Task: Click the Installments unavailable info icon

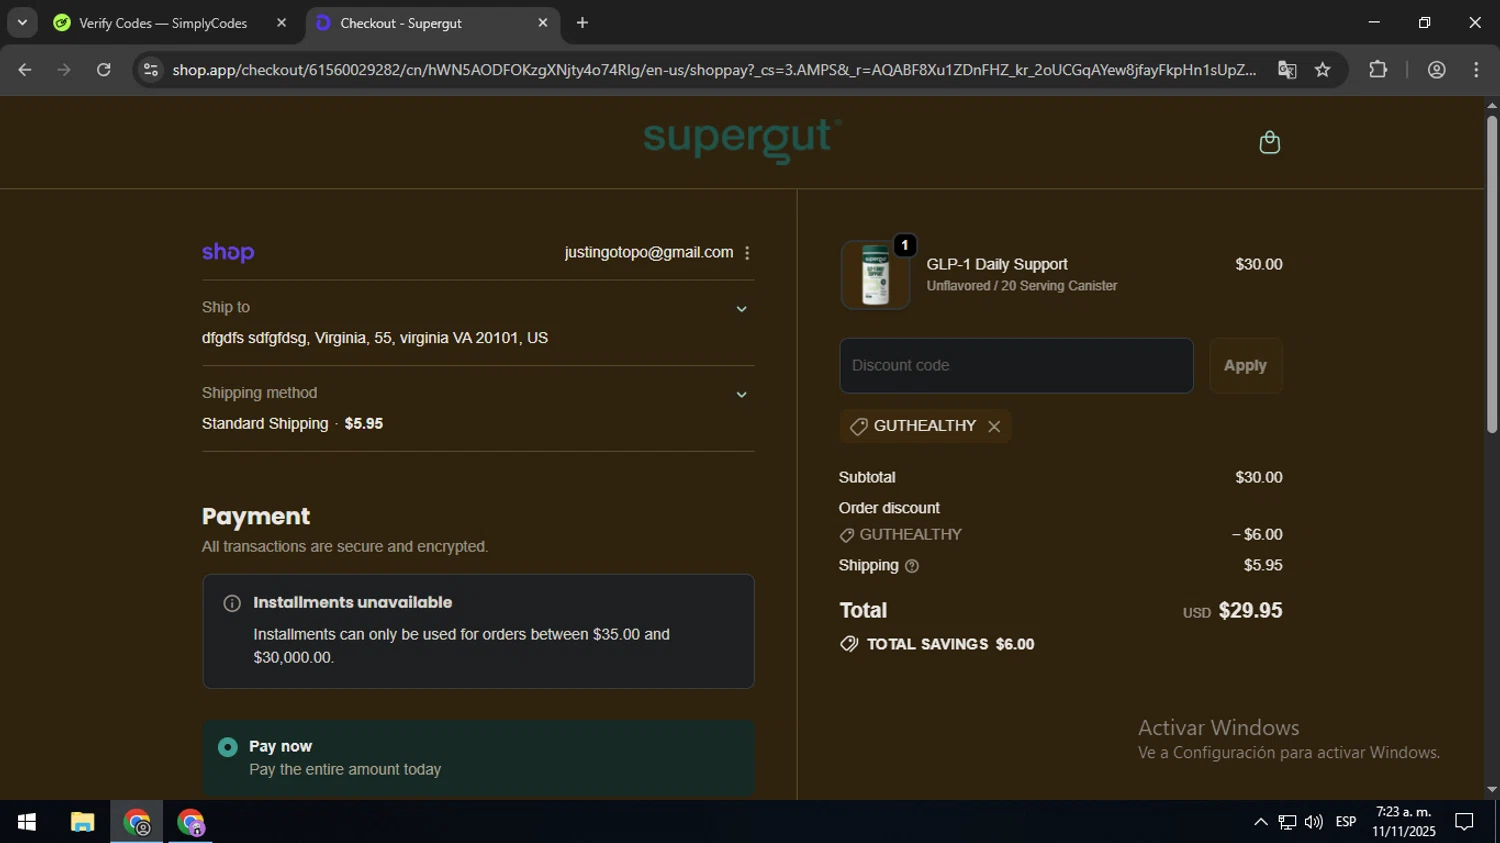Action: (x=232, y=603)
